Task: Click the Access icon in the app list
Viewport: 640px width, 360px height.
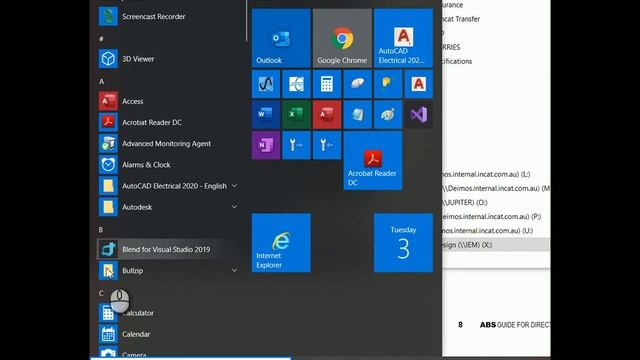Action: 108,101
